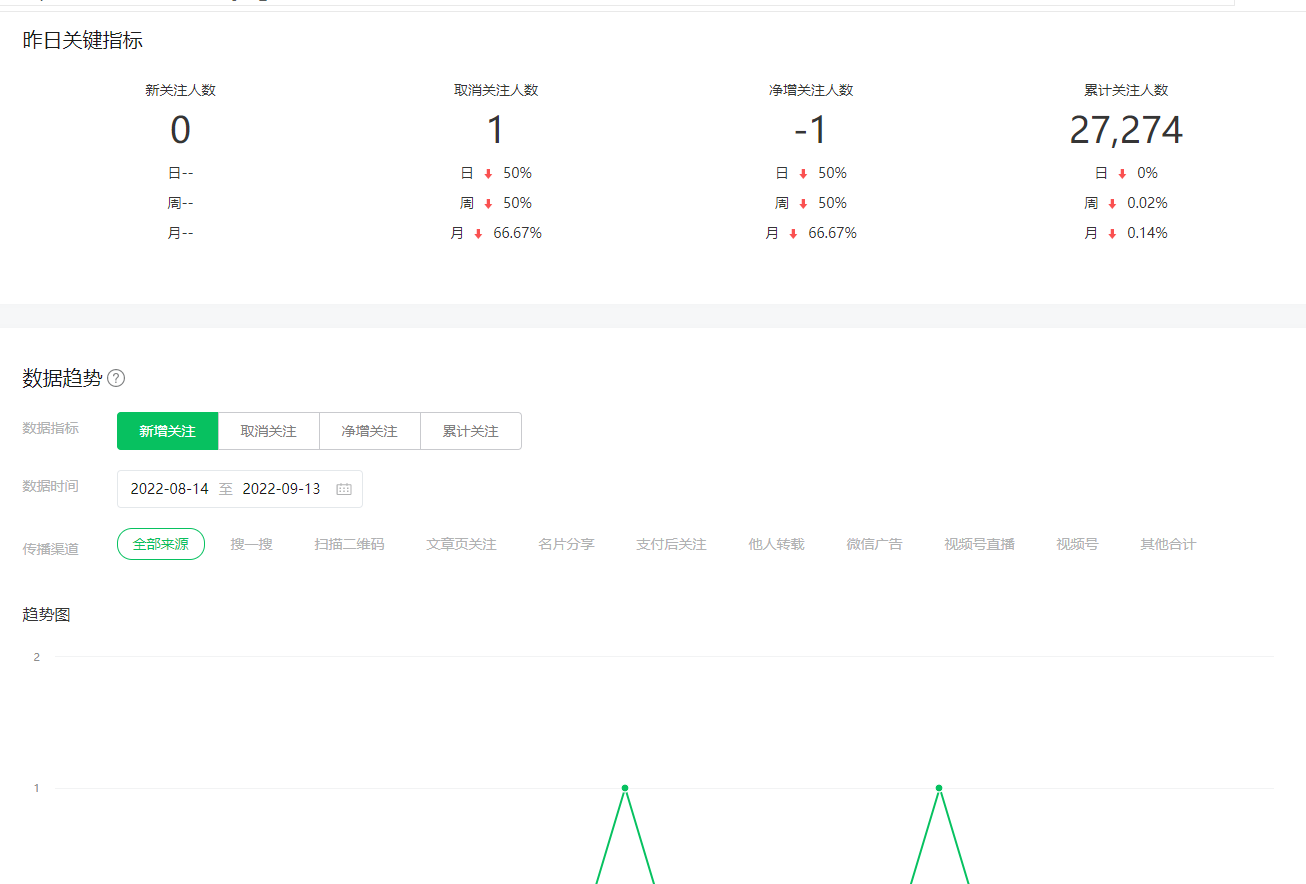The image size is (1306, 884).
Task: Switch to the 取消关注 metric tab
Action: (269, 431)
